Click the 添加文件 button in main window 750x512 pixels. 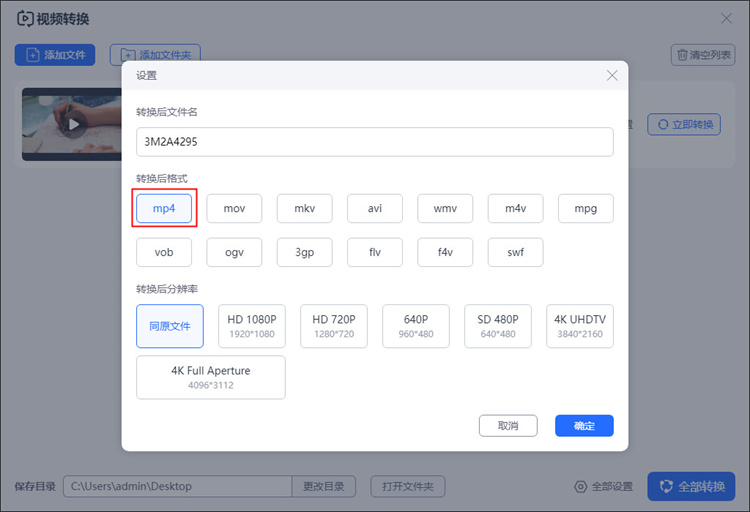[x=55, y=55]
